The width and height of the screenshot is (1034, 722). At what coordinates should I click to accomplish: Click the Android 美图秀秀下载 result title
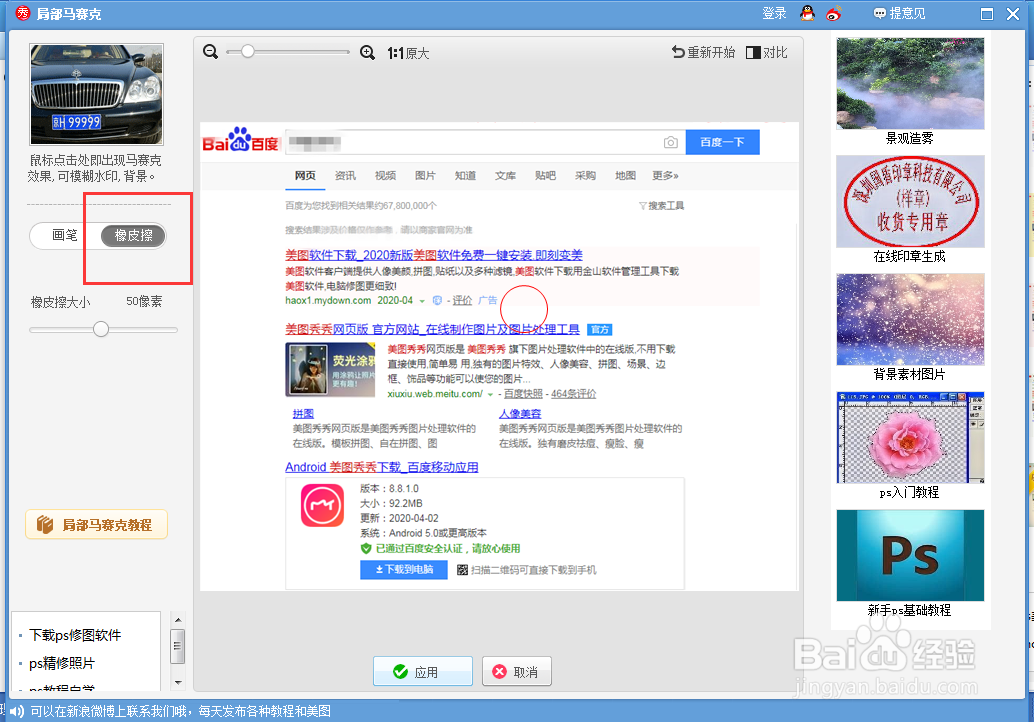[382, 467]
